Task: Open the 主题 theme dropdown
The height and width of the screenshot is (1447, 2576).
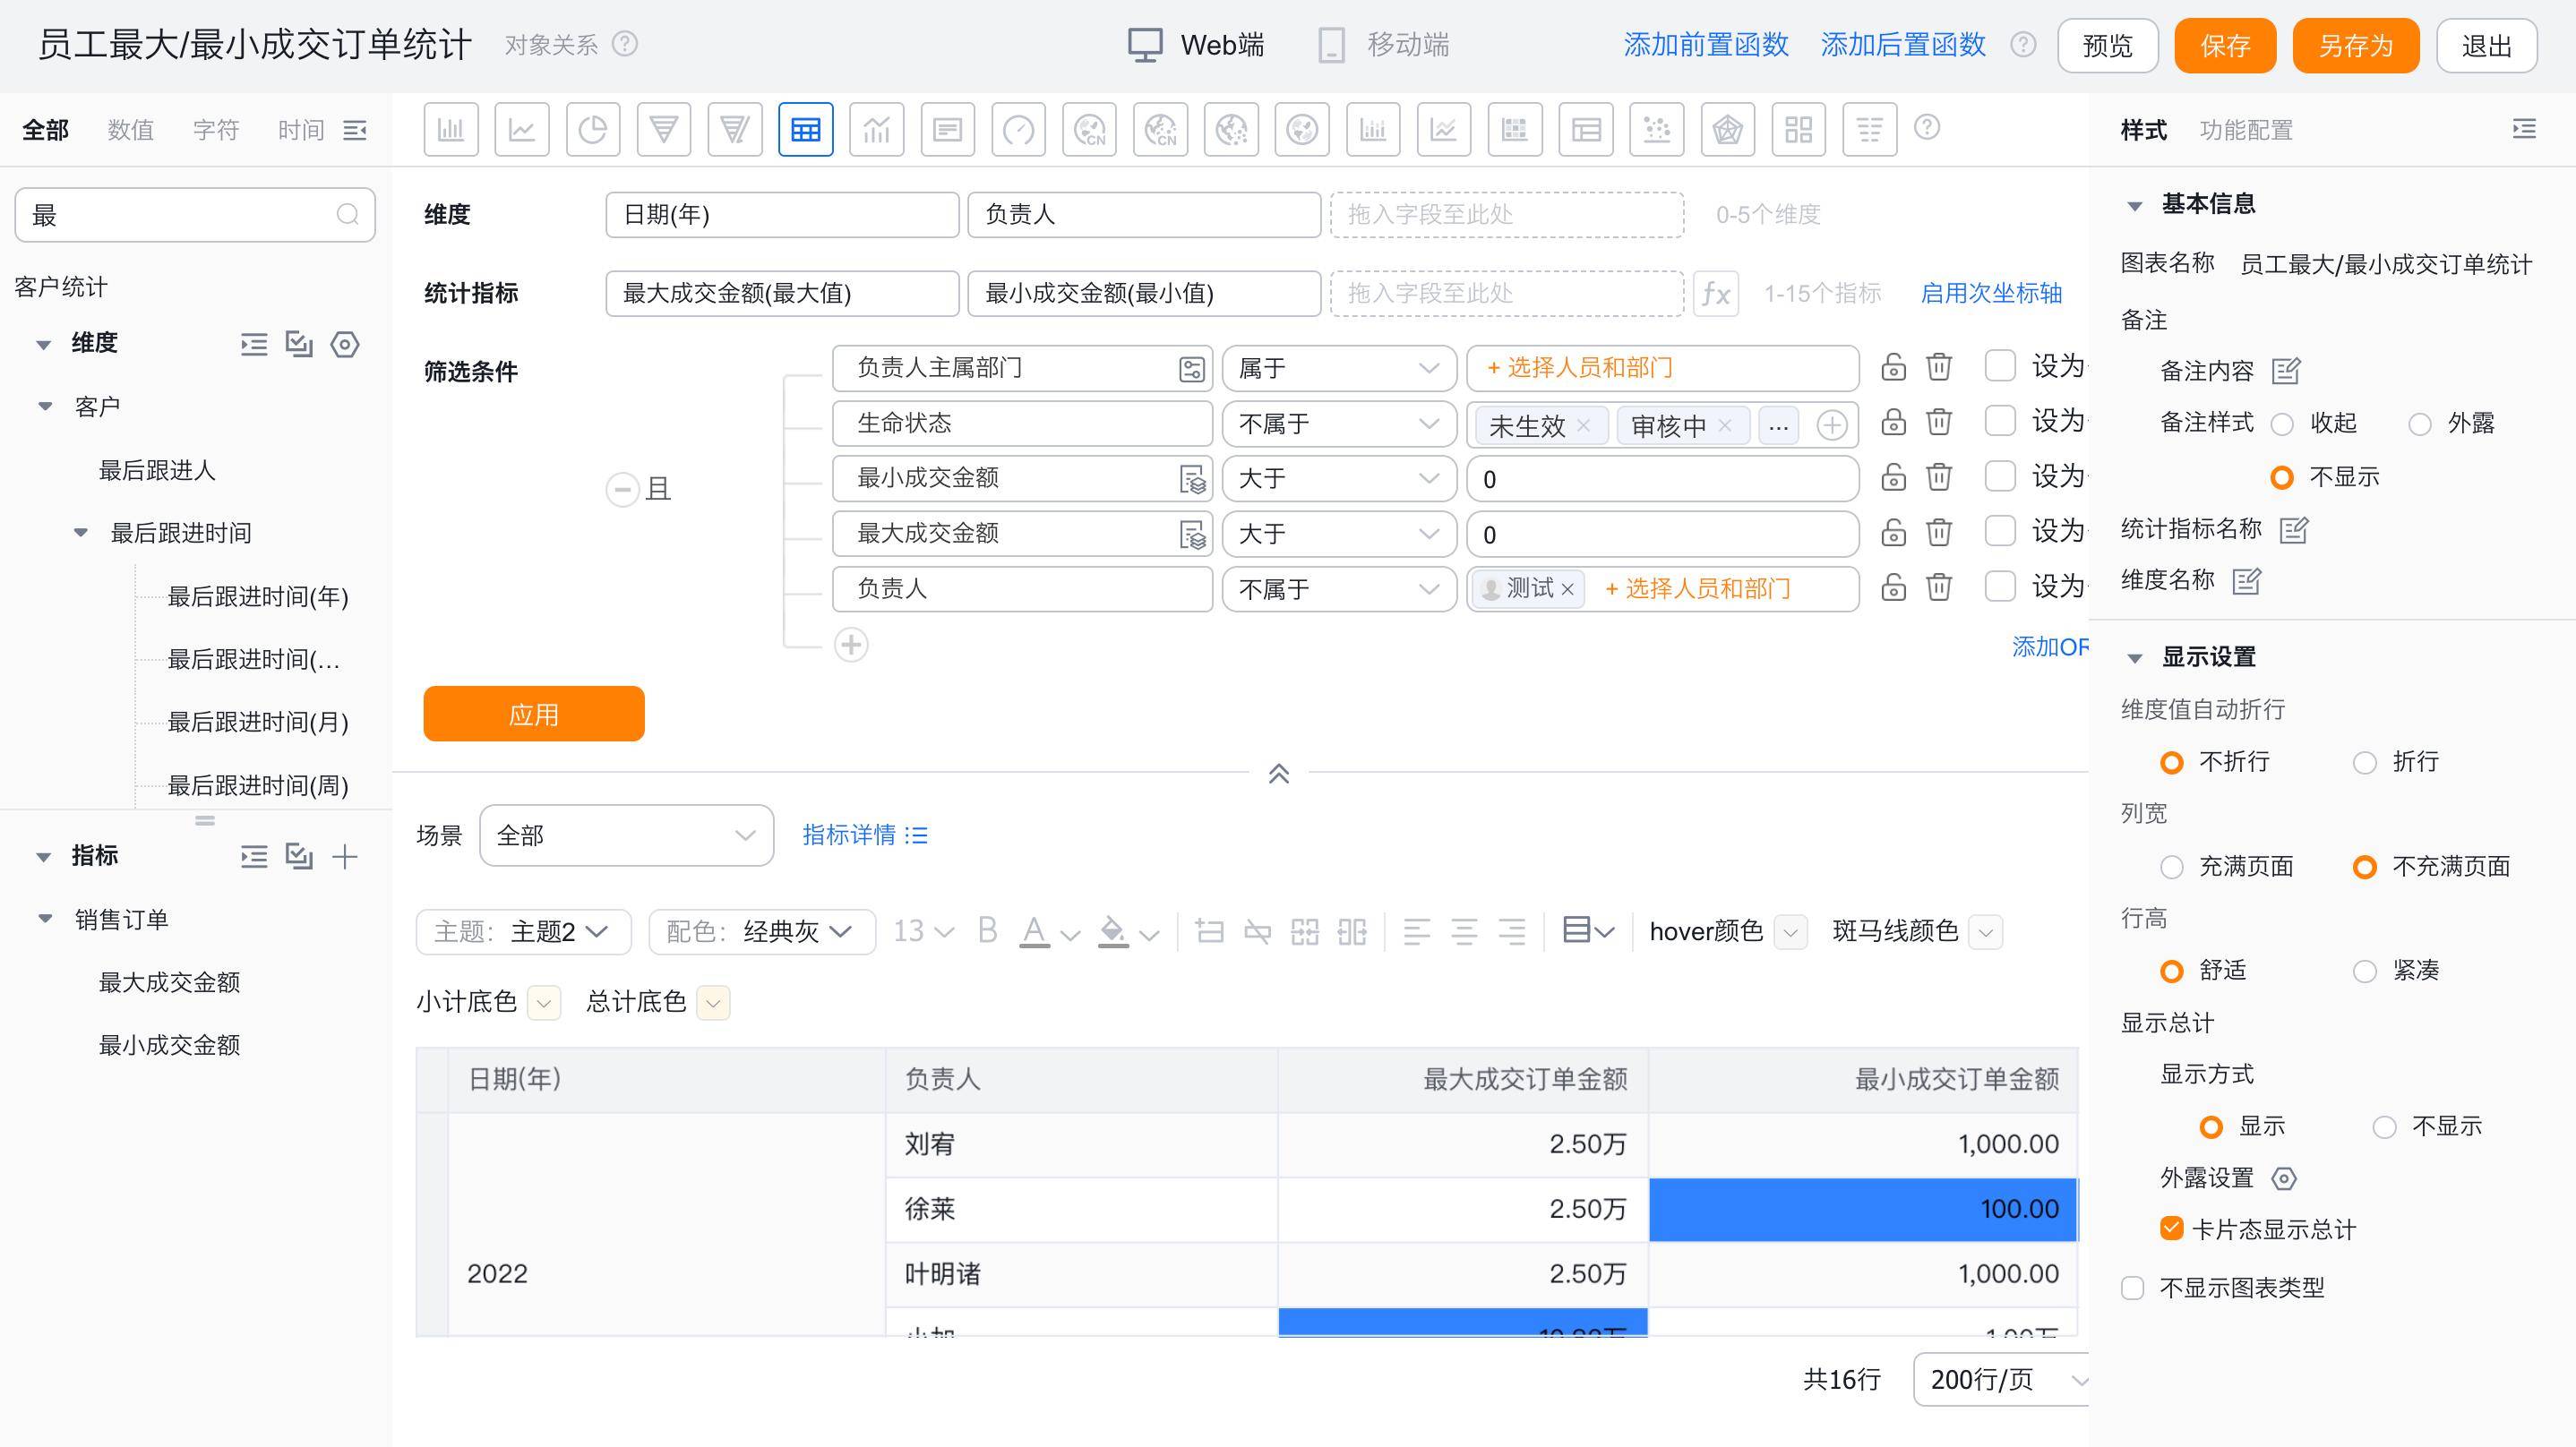Action: point(523,931)
